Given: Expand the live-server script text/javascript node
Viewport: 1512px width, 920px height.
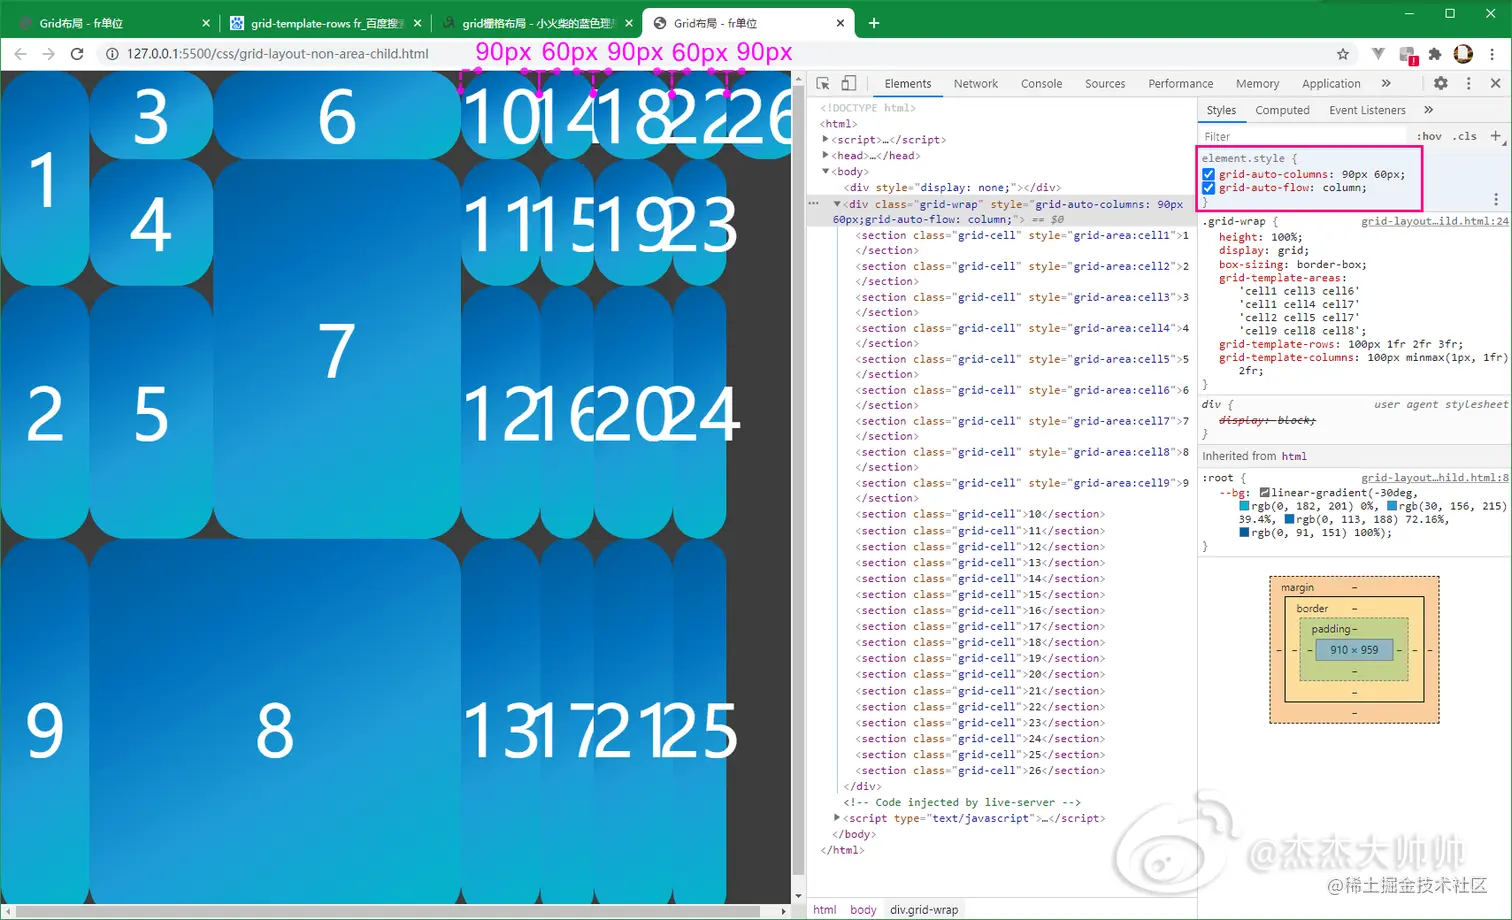Looking at the screenshot, I should coord(837,818).
